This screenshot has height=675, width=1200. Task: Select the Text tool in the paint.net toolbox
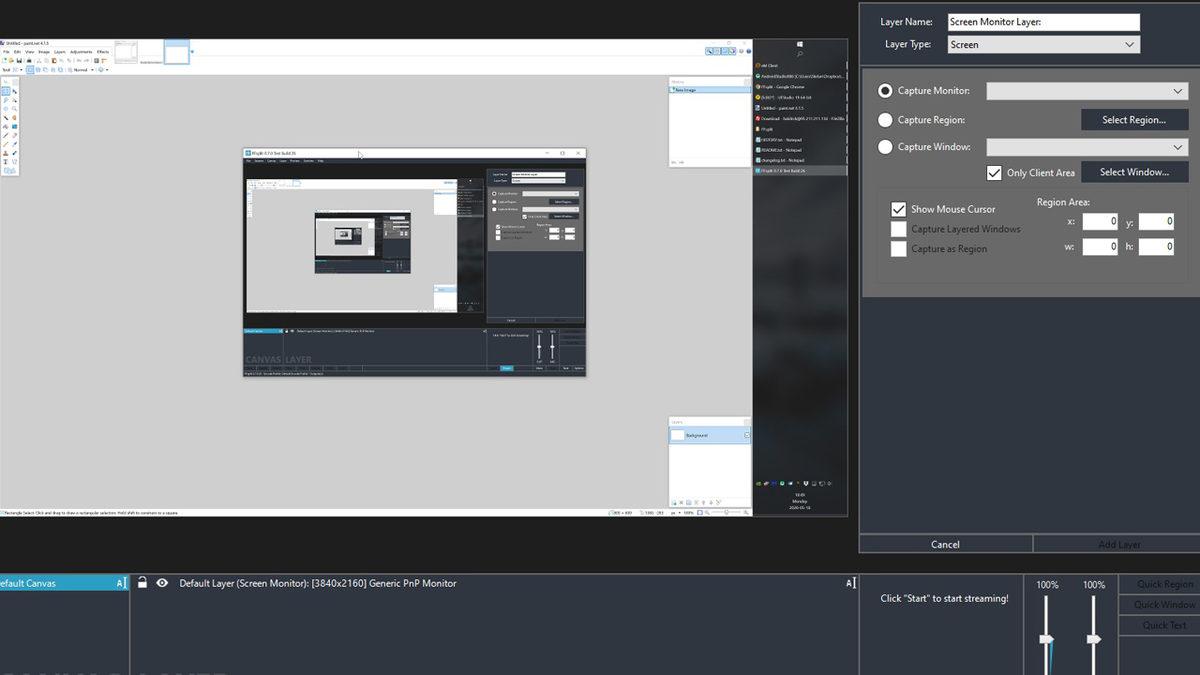point(5,161)
